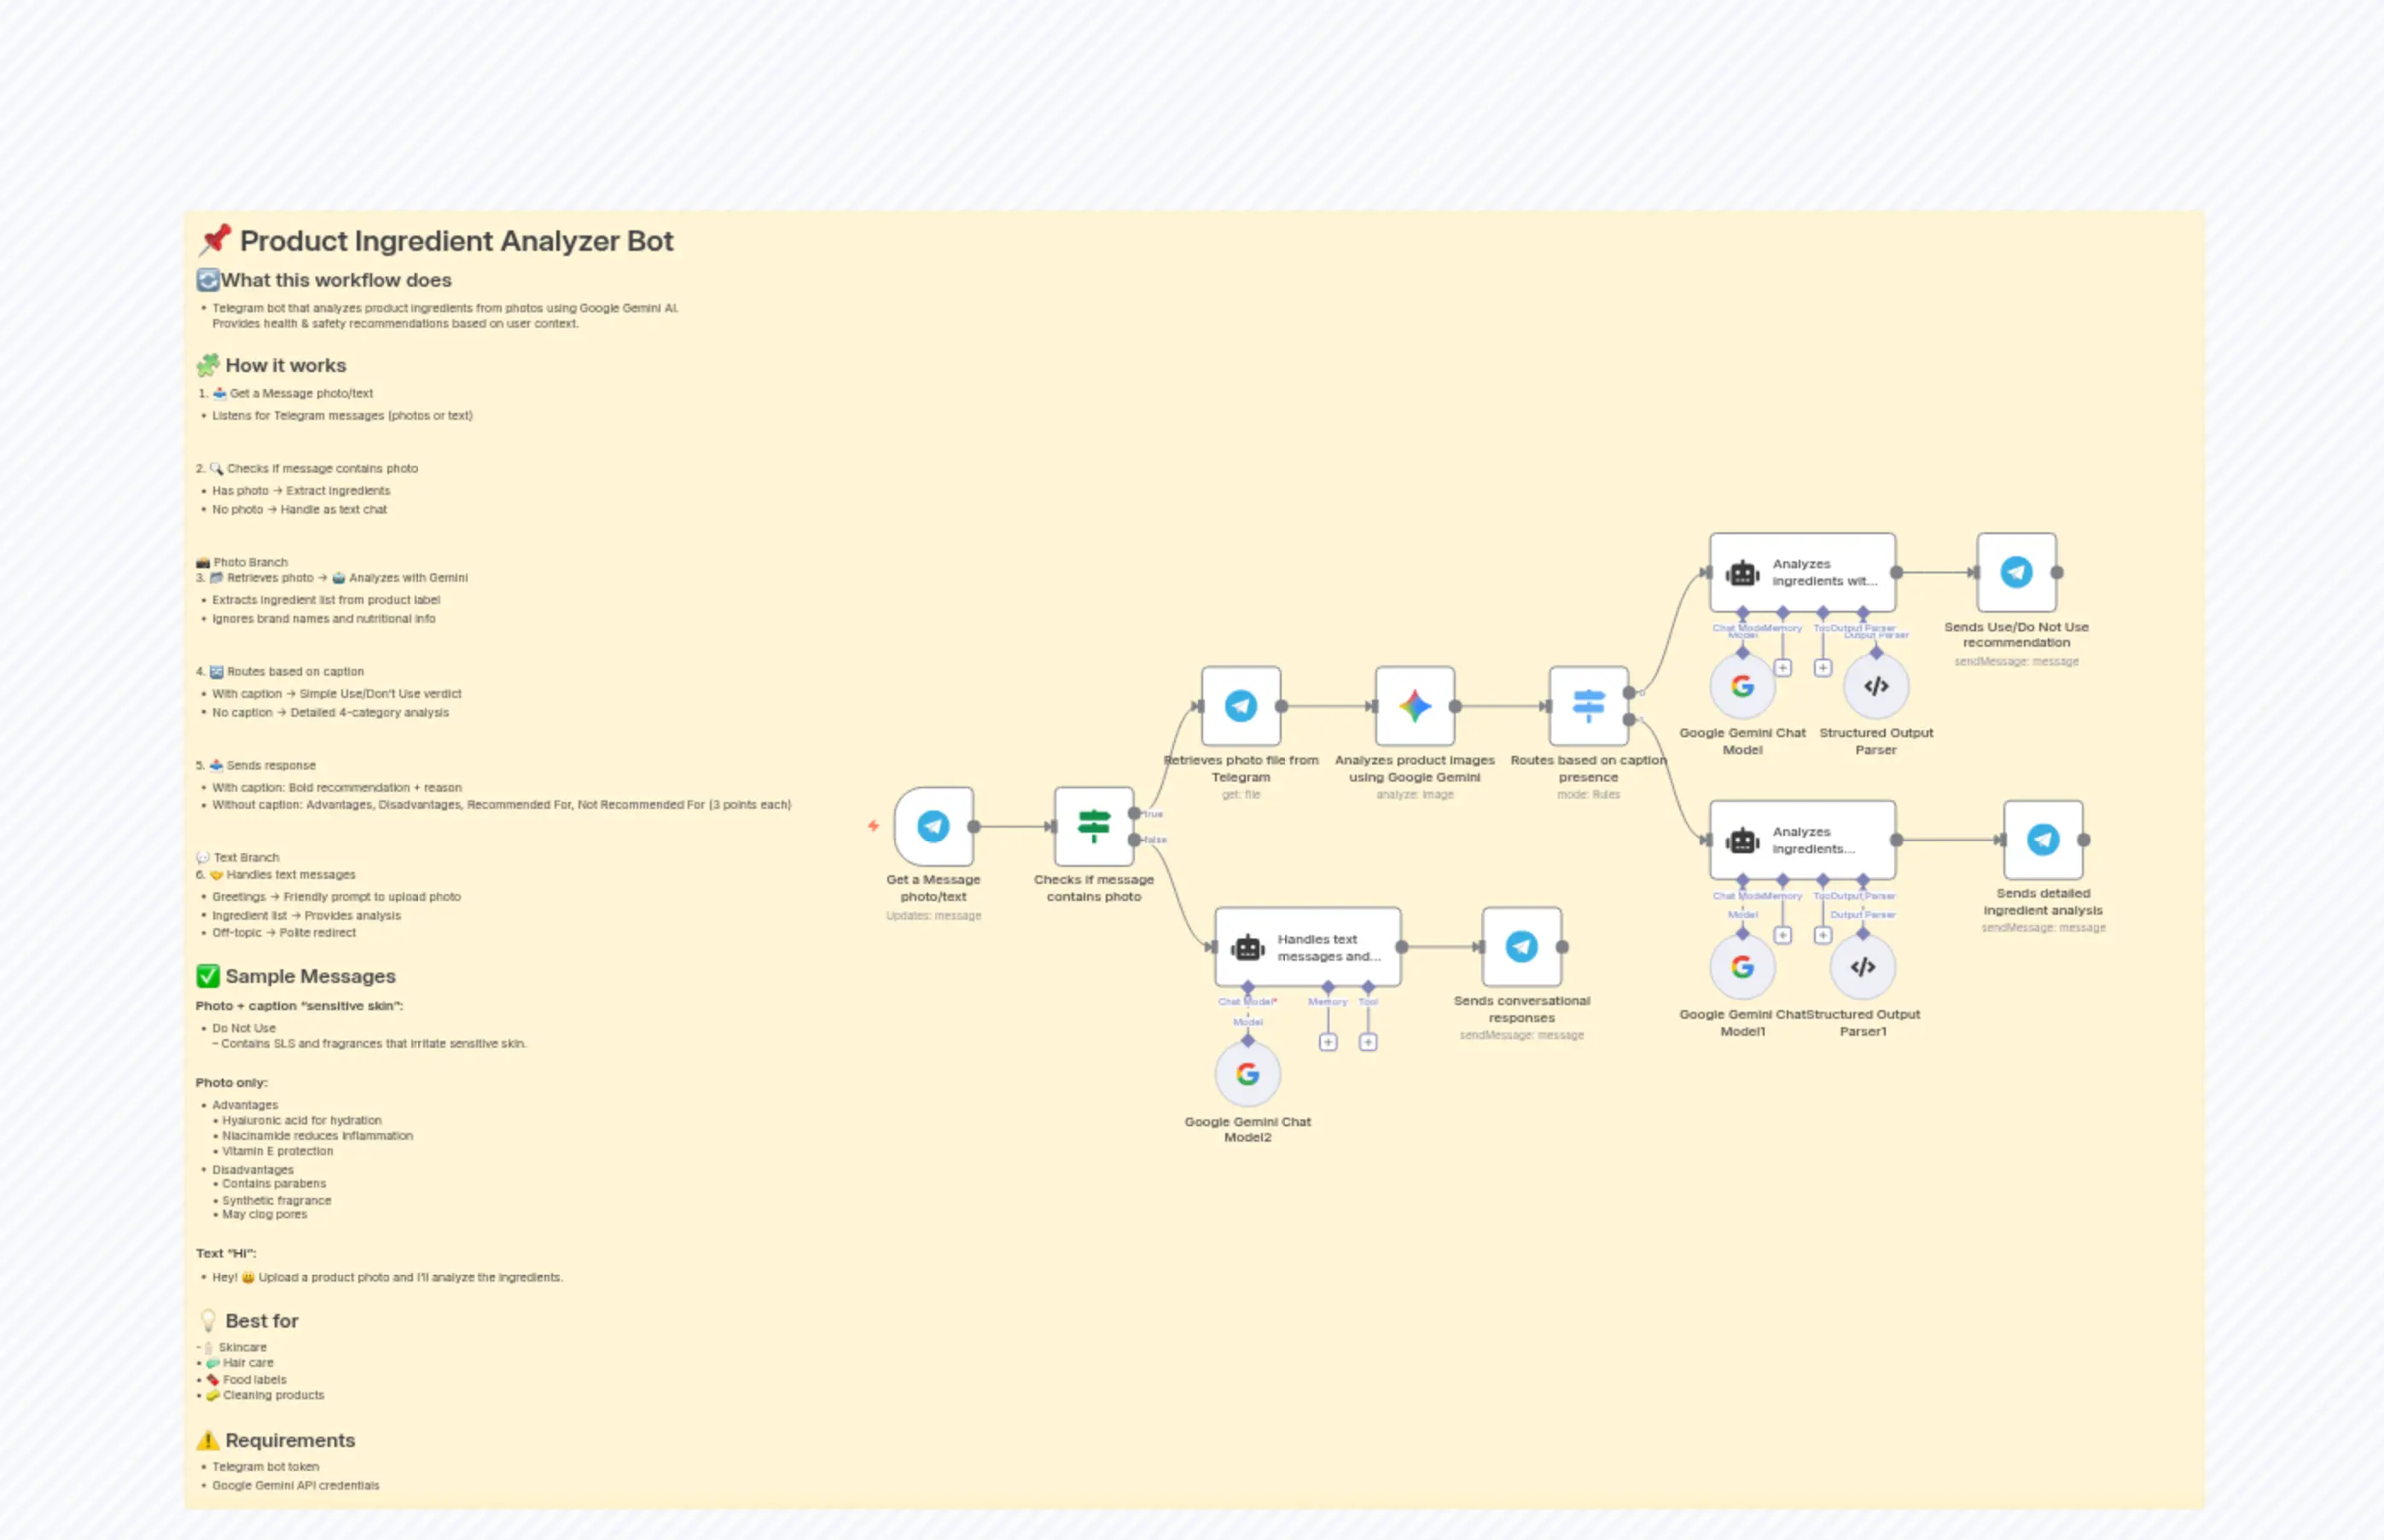Open the "Routes based on caption presence" switch node
The height and width of the screenshot is (1540, 2384).
click(x=1589, y=705)
